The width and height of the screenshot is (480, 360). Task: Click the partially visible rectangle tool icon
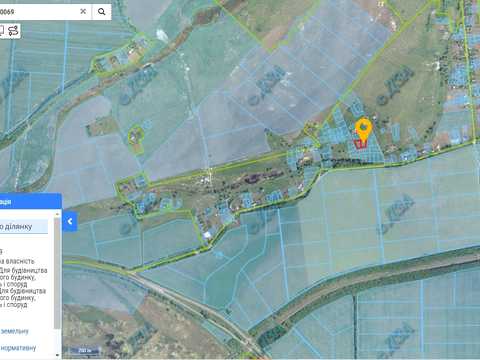[x=2, y=31]
